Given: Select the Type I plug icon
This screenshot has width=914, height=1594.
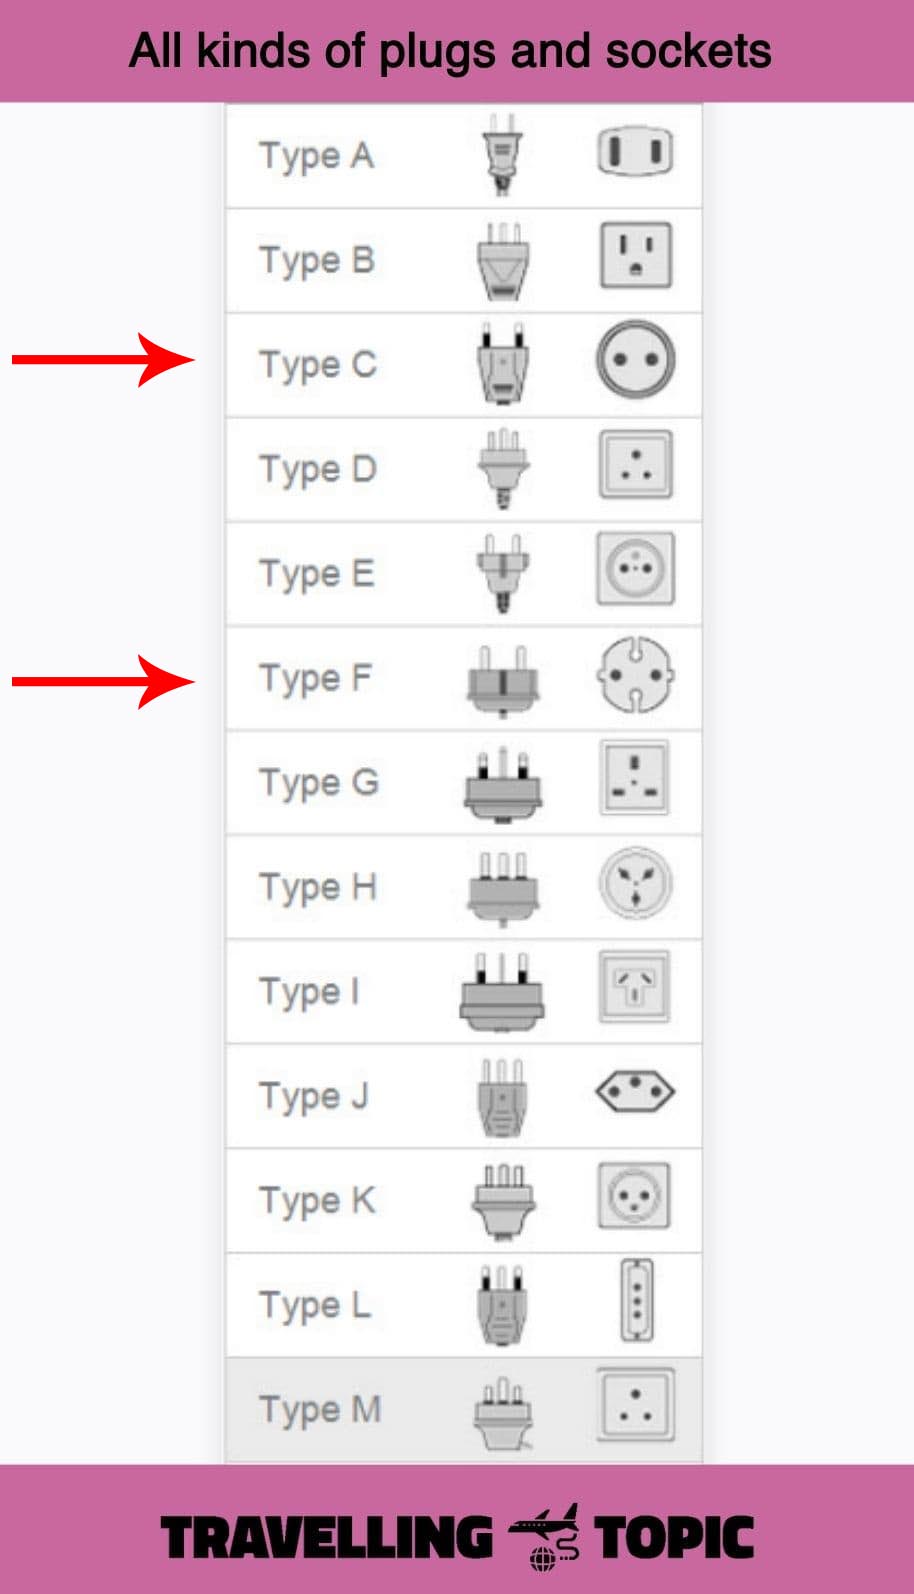Looking at the screenshot, I should (x=503, y=991).
